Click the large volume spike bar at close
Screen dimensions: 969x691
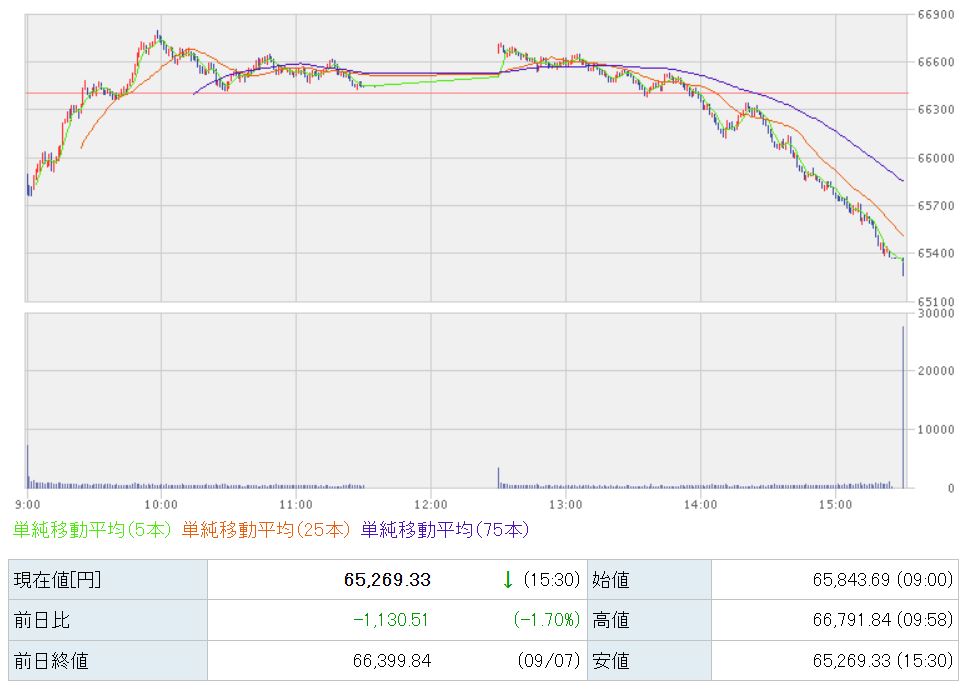pos(903,407)
